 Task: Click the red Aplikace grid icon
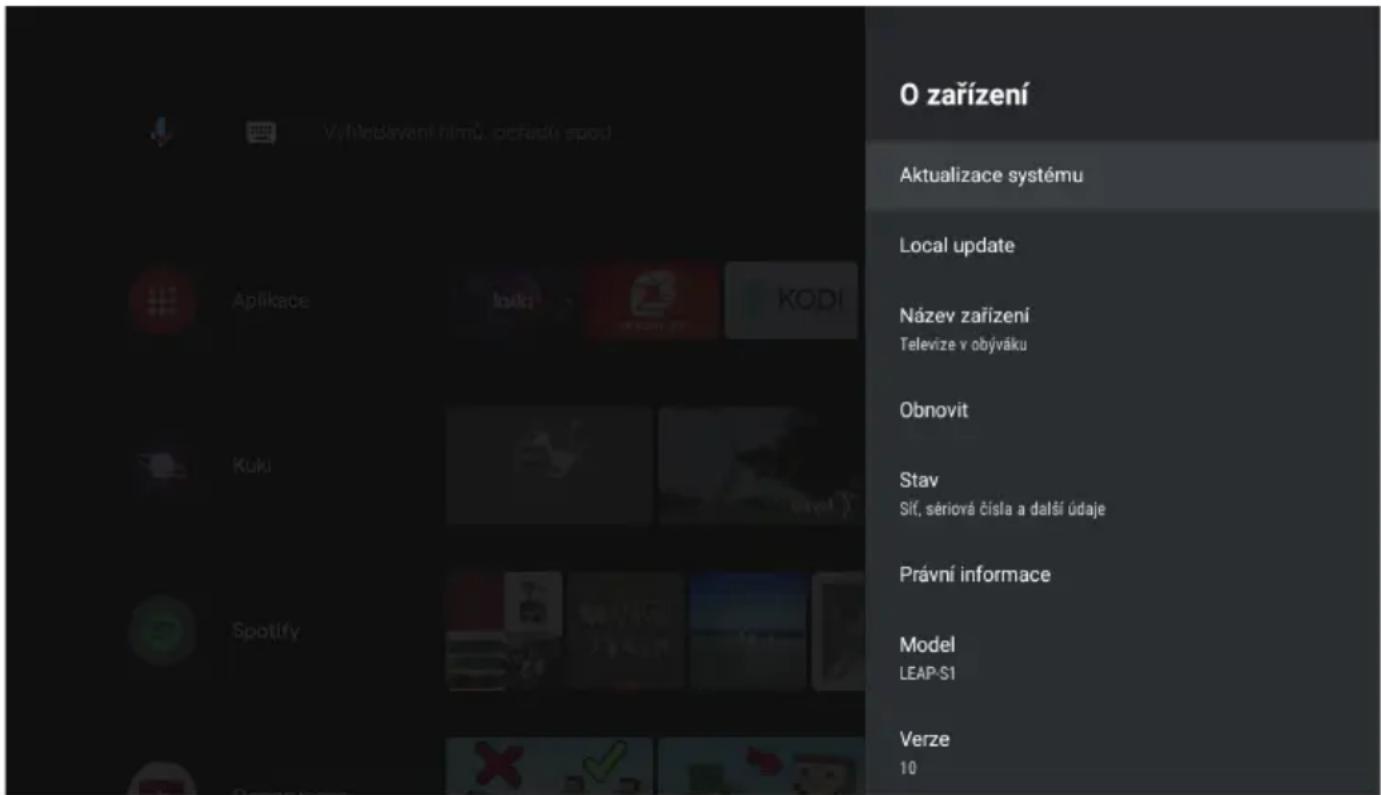(162, 301)
